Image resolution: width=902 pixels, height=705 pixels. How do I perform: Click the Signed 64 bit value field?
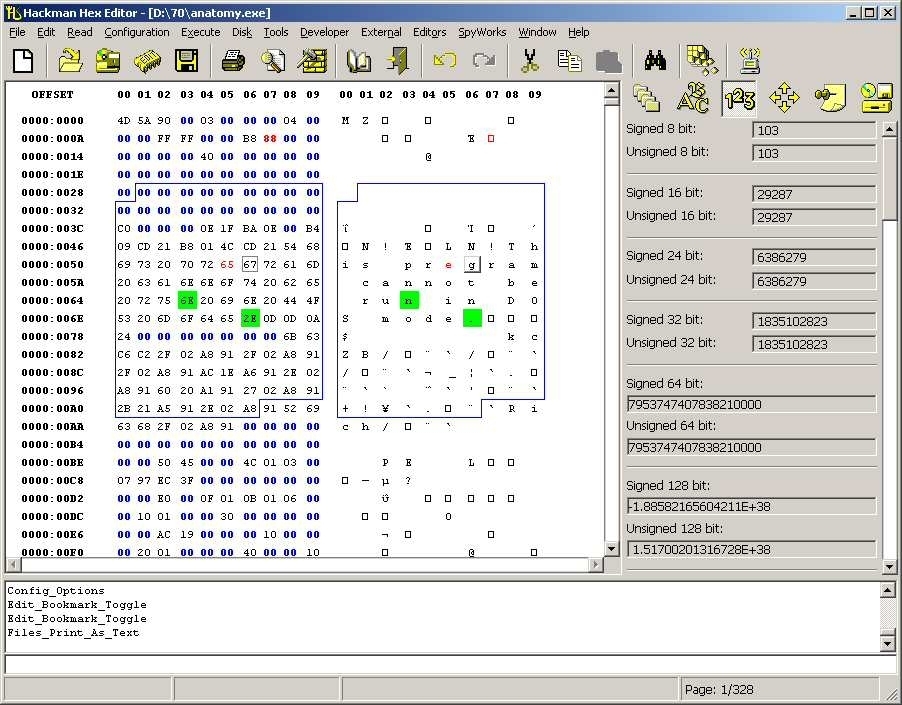751,404
